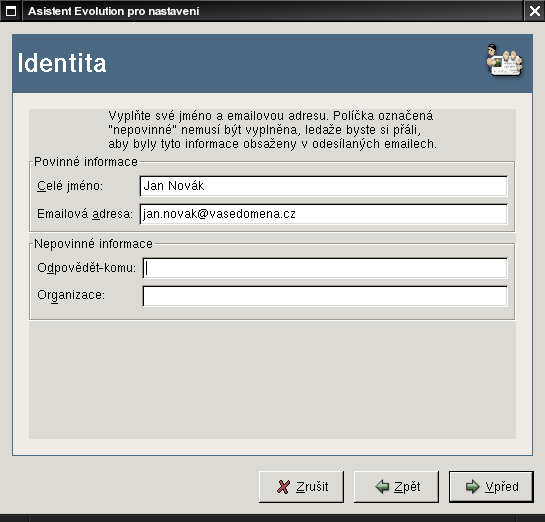Click the empty gray area below Nepovinné informace
545x522 pixels.
pyautogui.click(x=272, y=380)
